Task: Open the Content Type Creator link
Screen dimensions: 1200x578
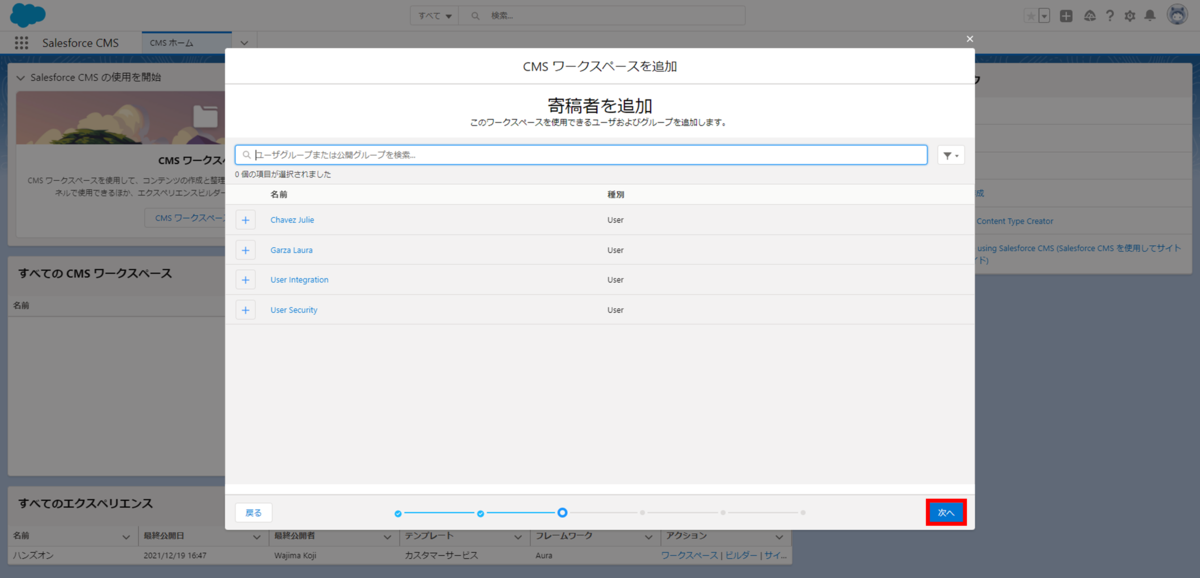Action: (x=1014, y=221)
